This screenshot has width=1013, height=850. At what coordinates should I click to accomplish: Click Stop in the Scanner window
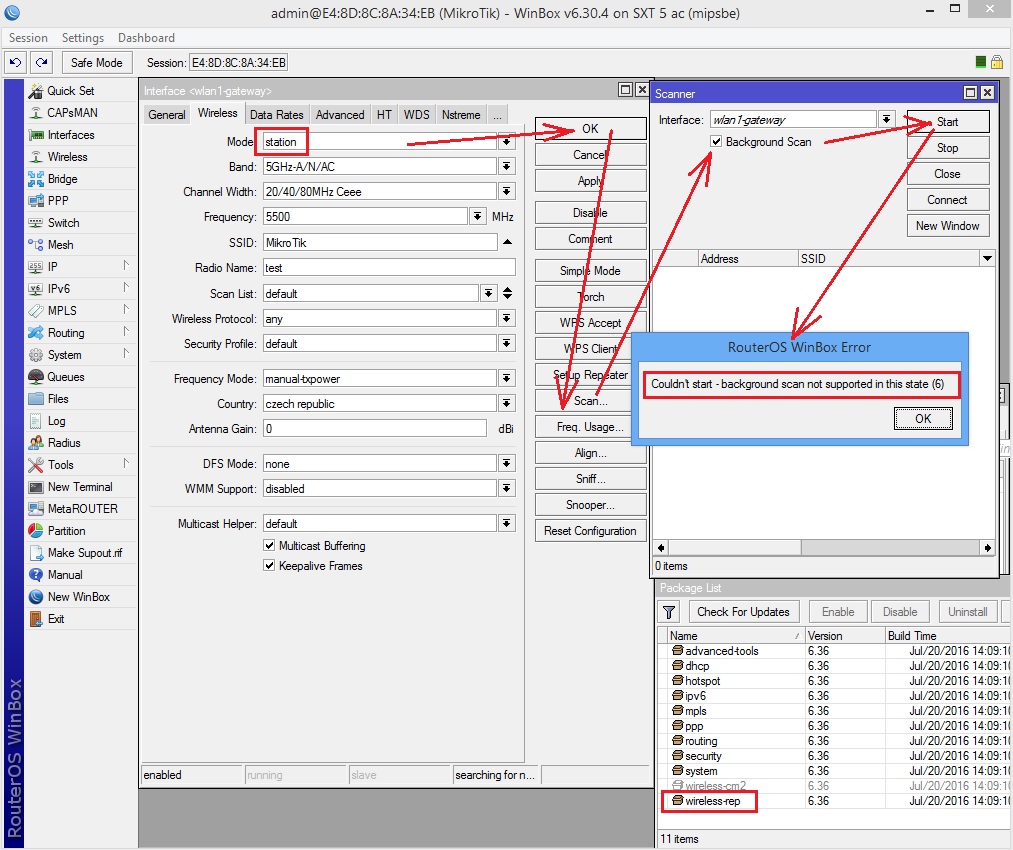pos(948,148)
